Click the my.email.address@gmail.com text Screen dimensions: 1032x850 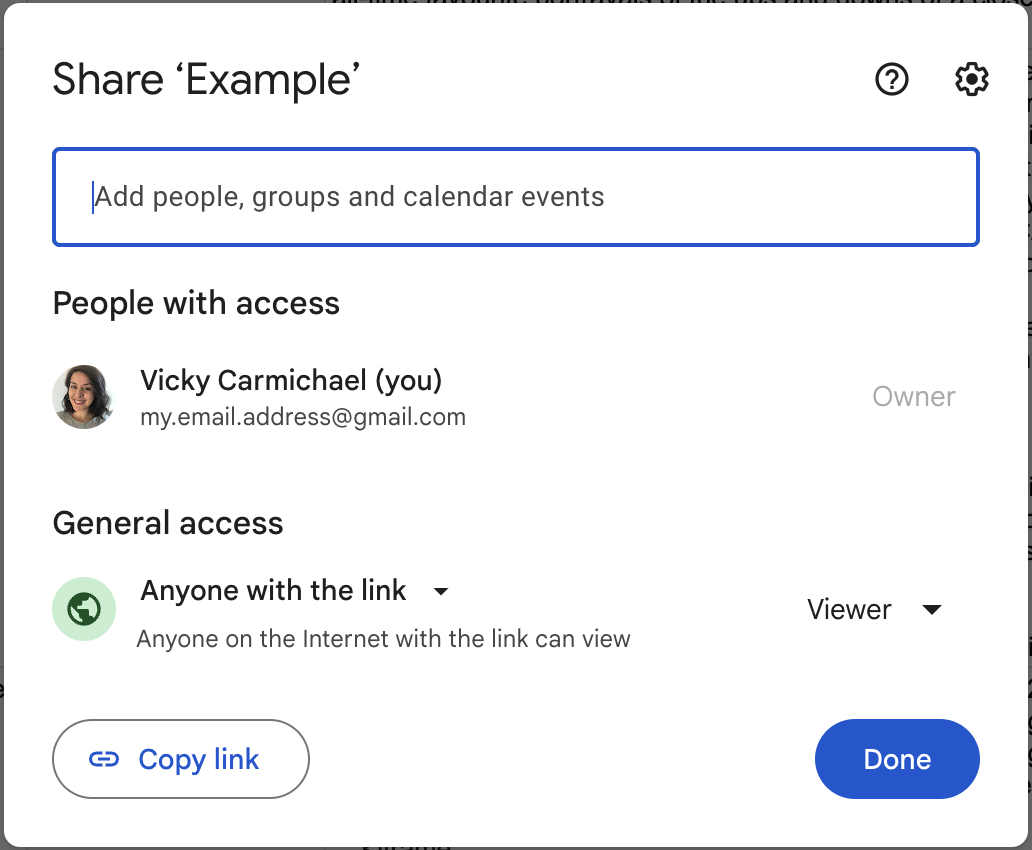(303, 417)
